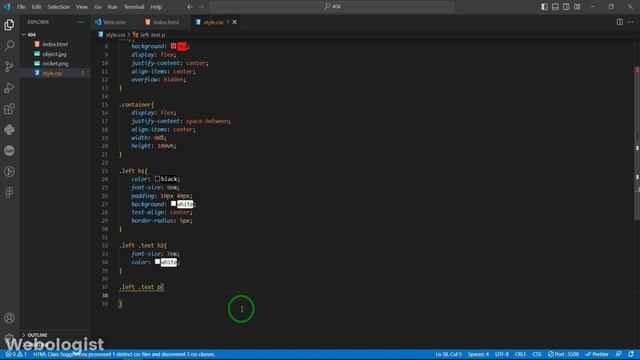Screen dimensions: 640x360
Task: Open the Go menu
Action: click(x=98, y=7)
